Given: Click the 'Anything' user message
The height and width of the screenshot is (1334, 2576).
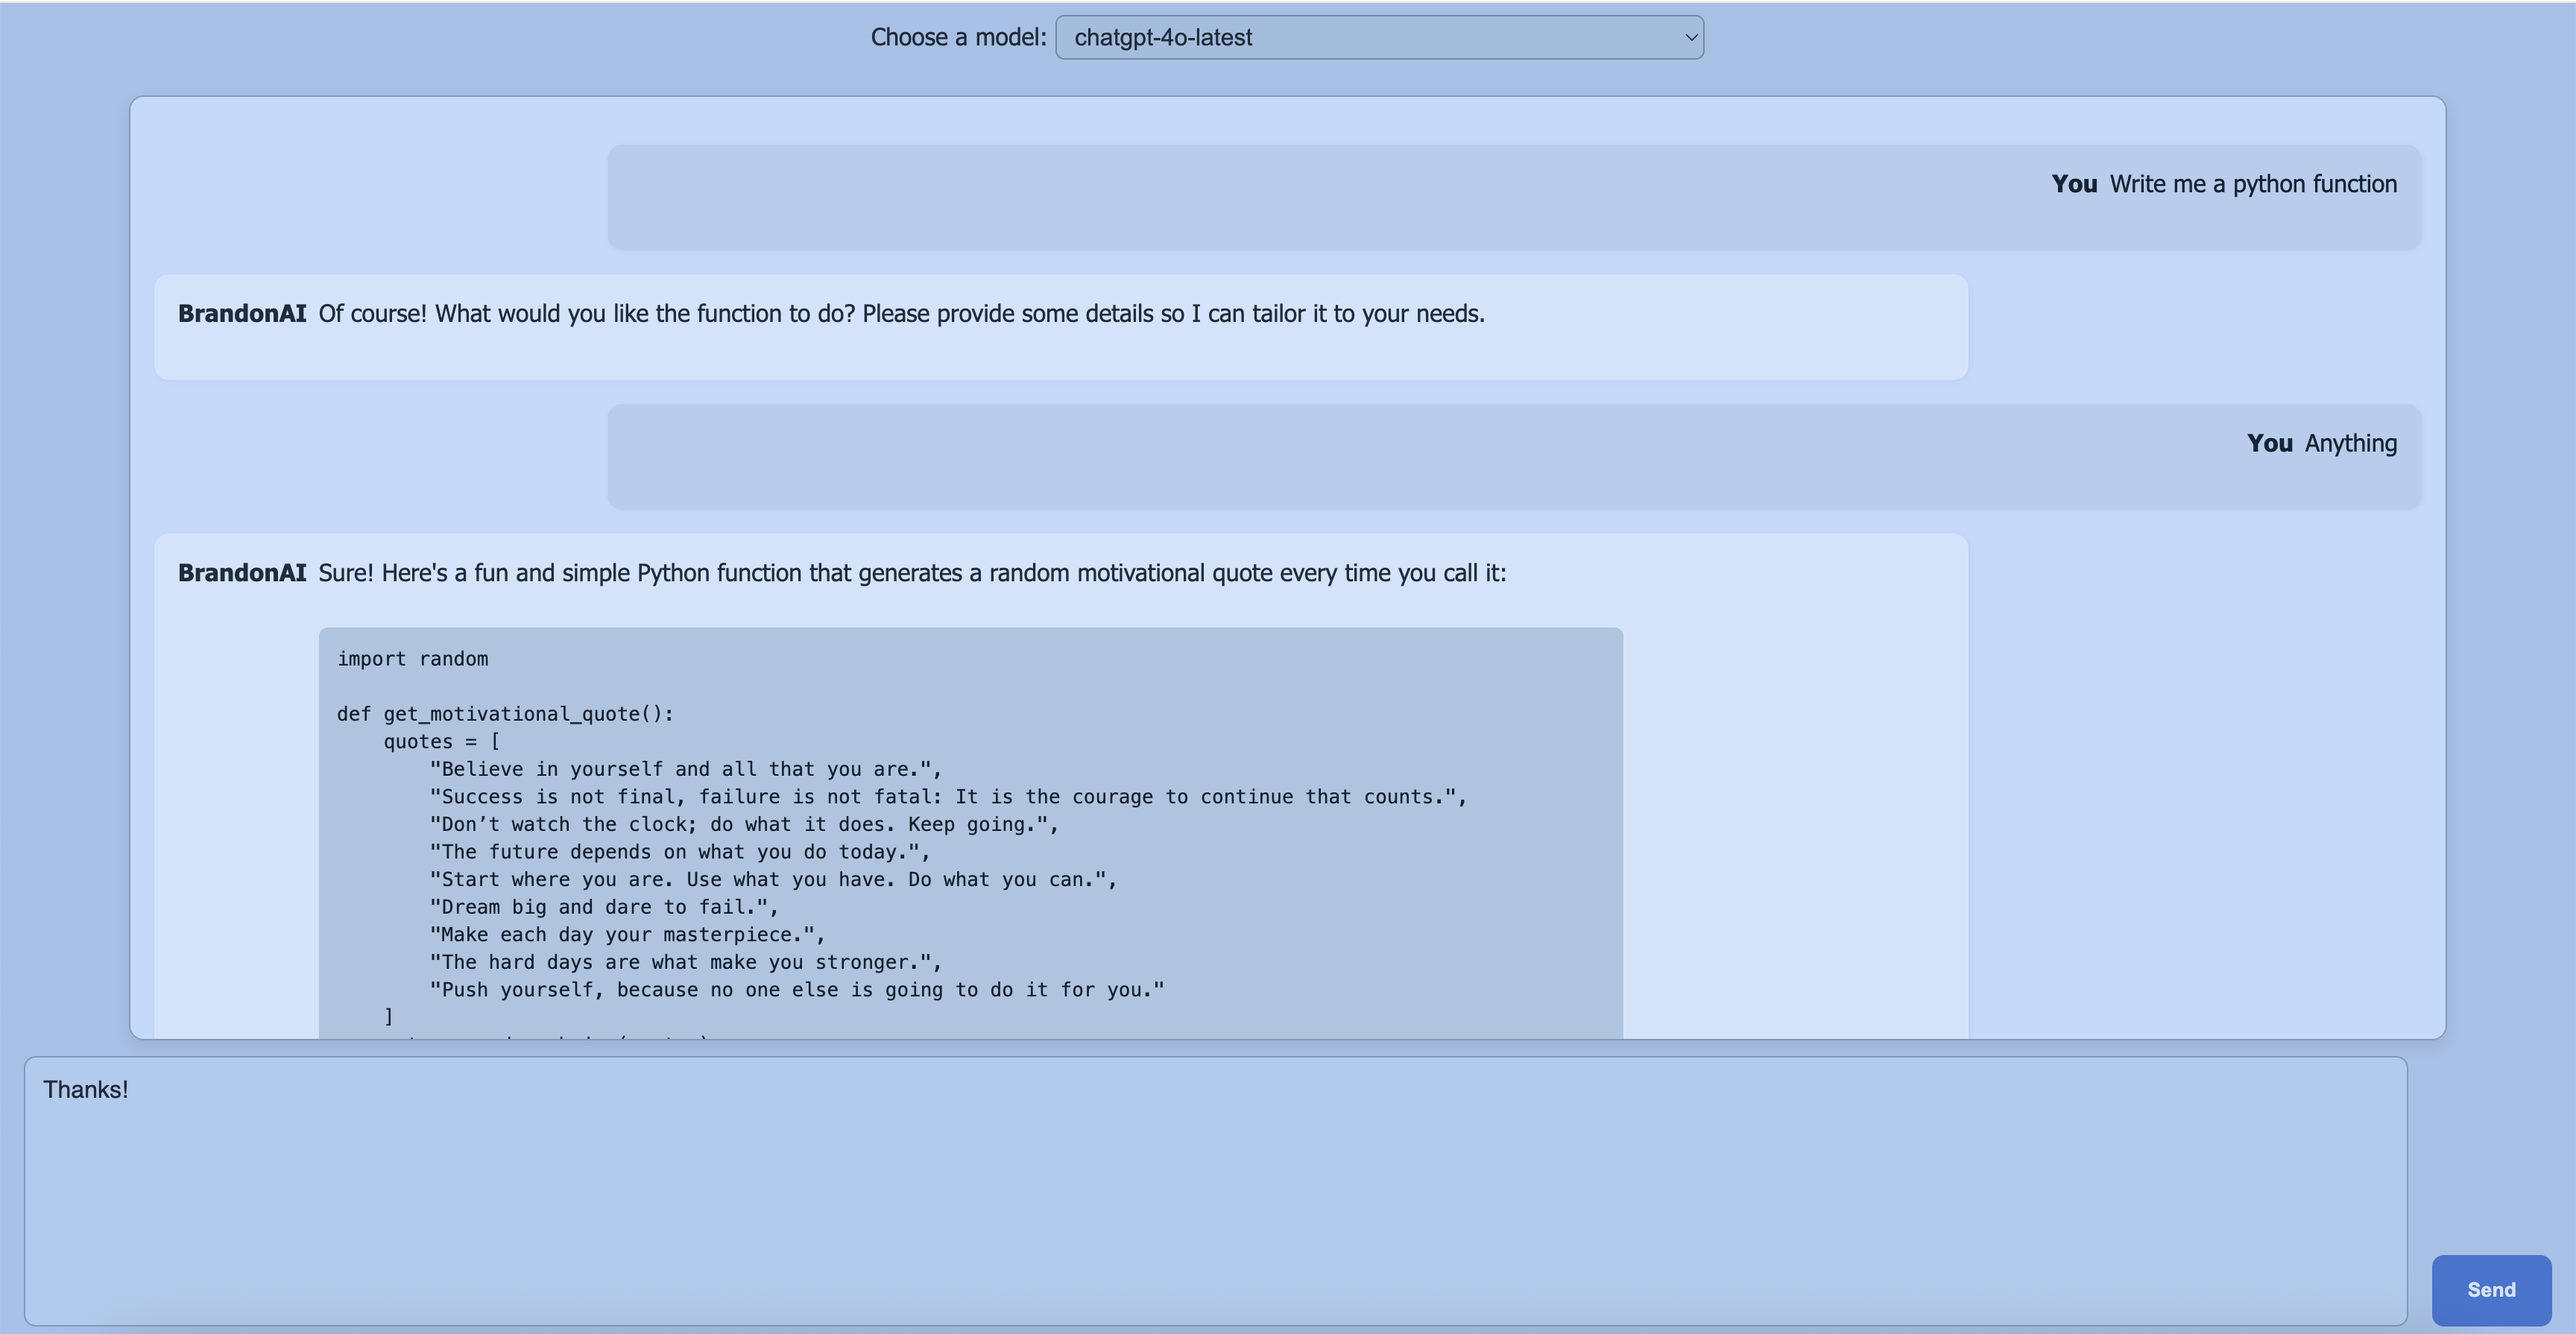Looking at the screenshot, I should coord(2350,443).
